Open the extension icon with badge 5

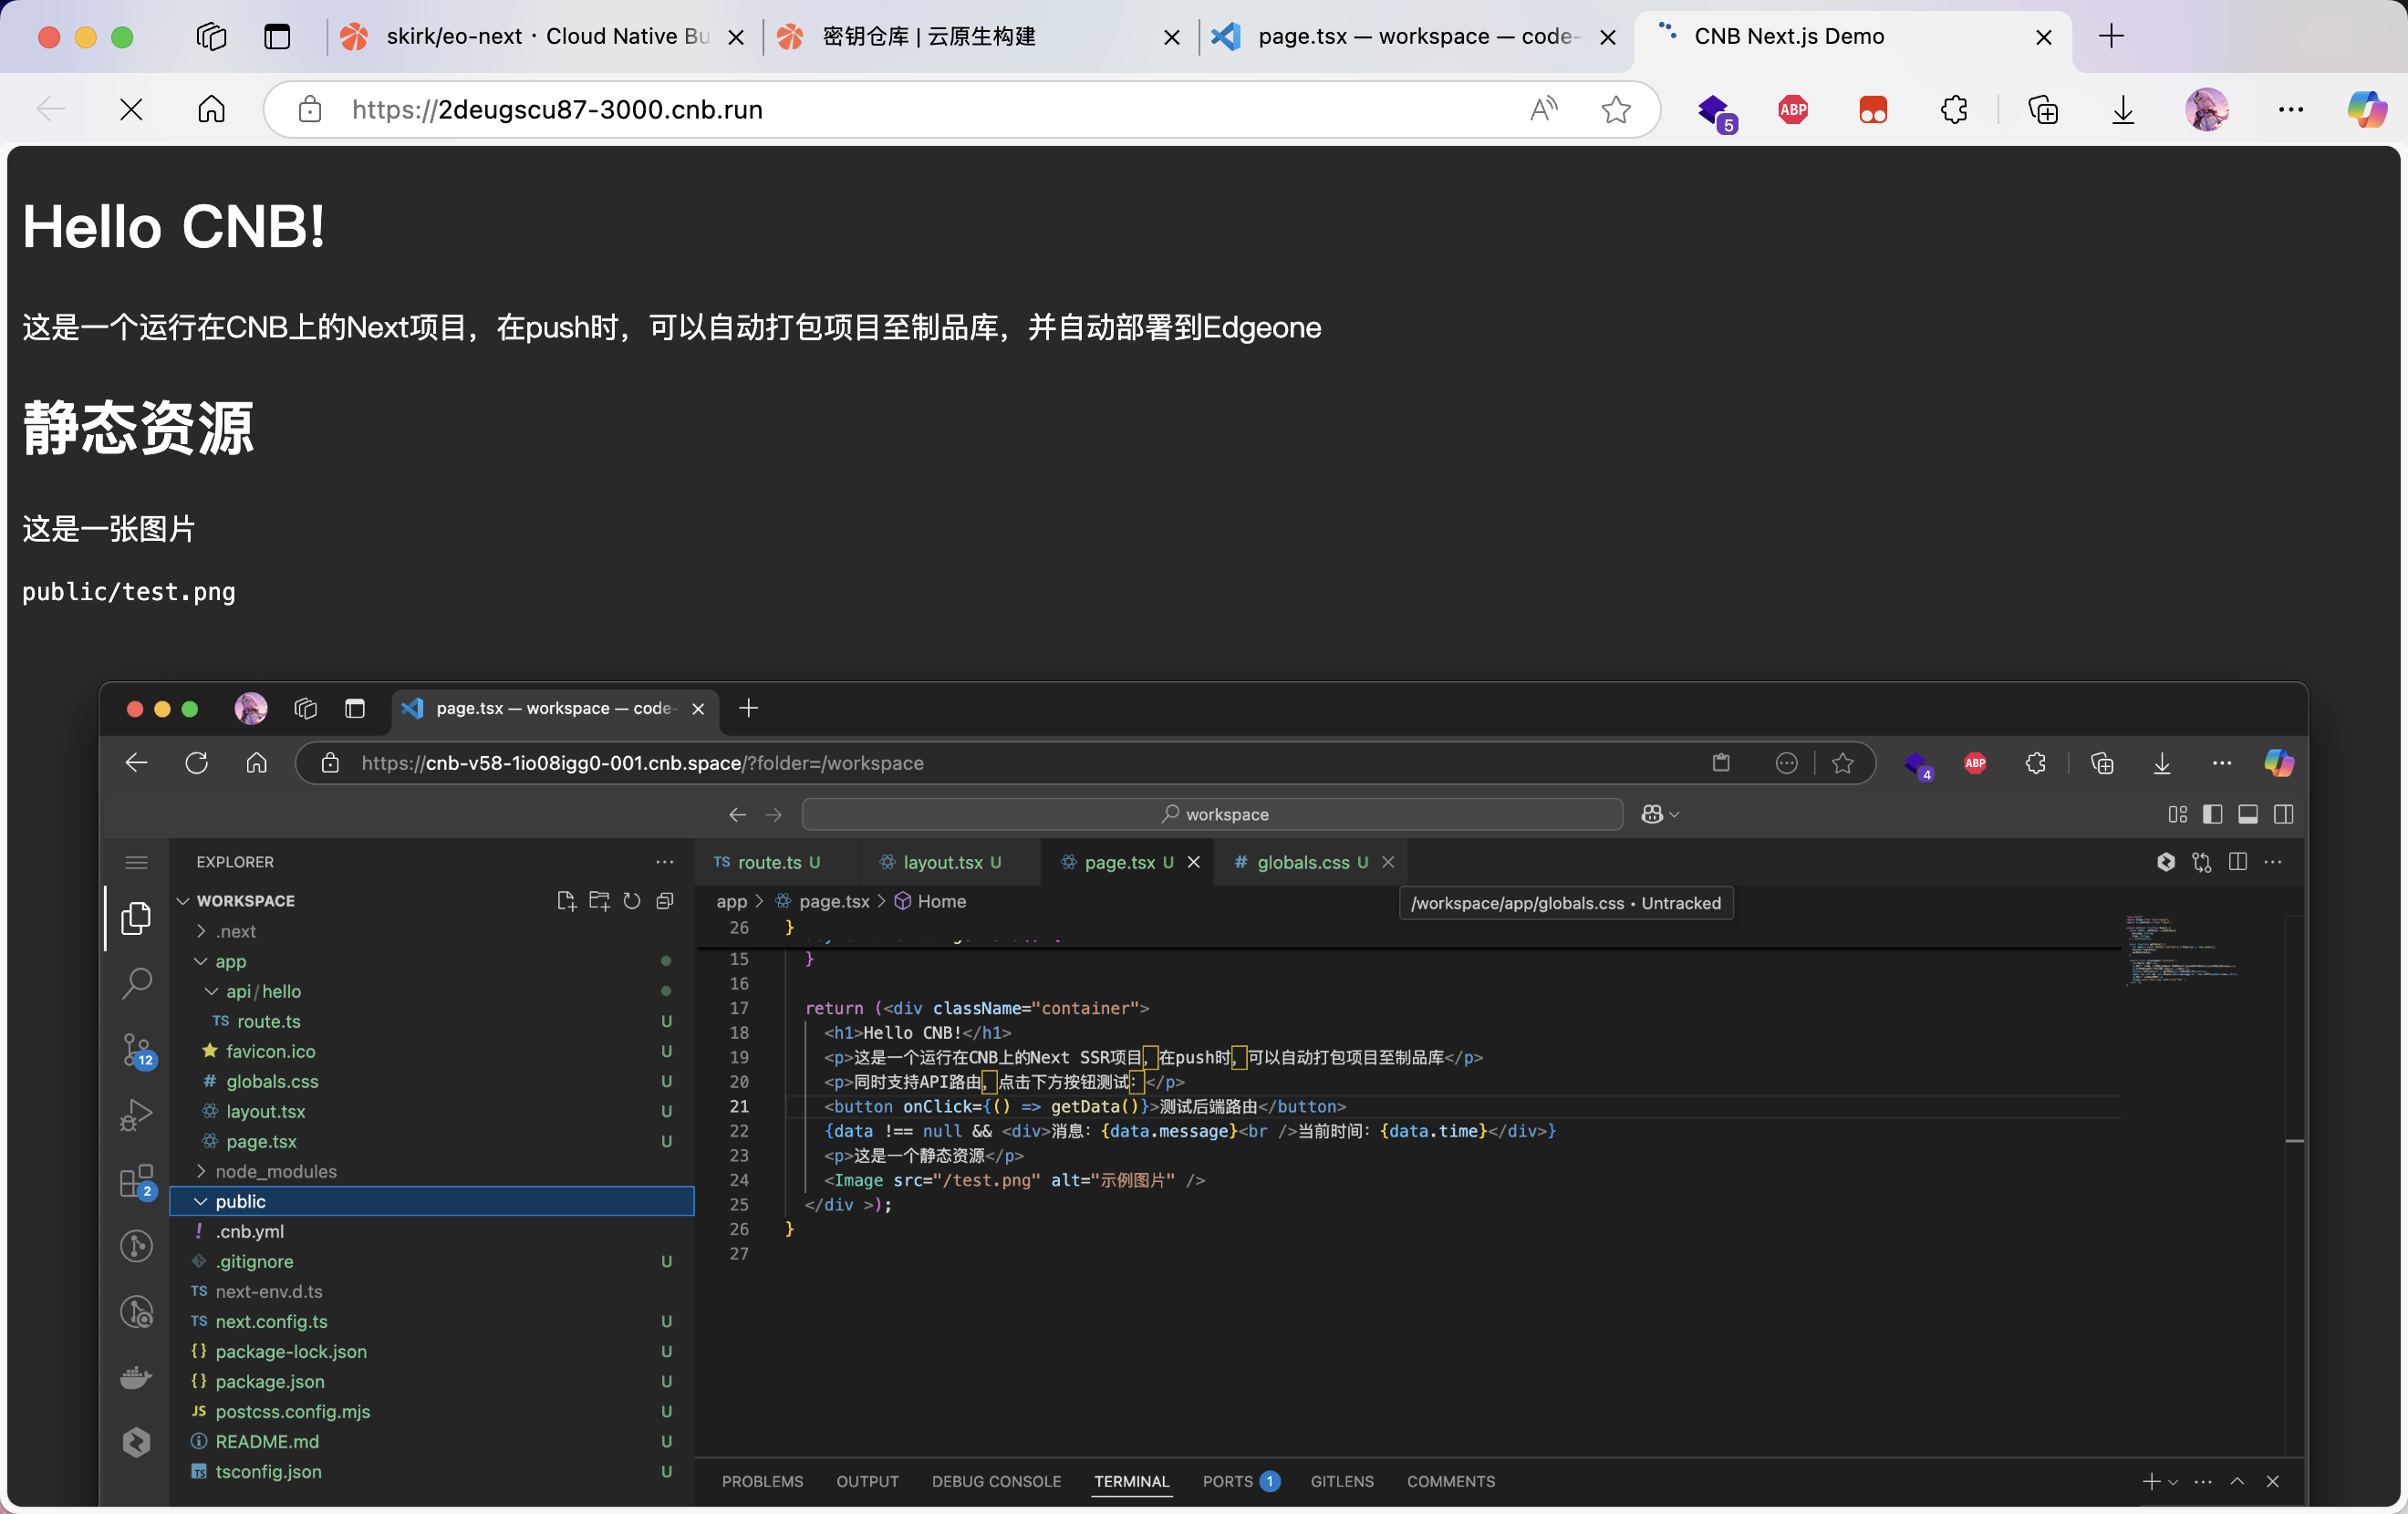pos(1716,111)
